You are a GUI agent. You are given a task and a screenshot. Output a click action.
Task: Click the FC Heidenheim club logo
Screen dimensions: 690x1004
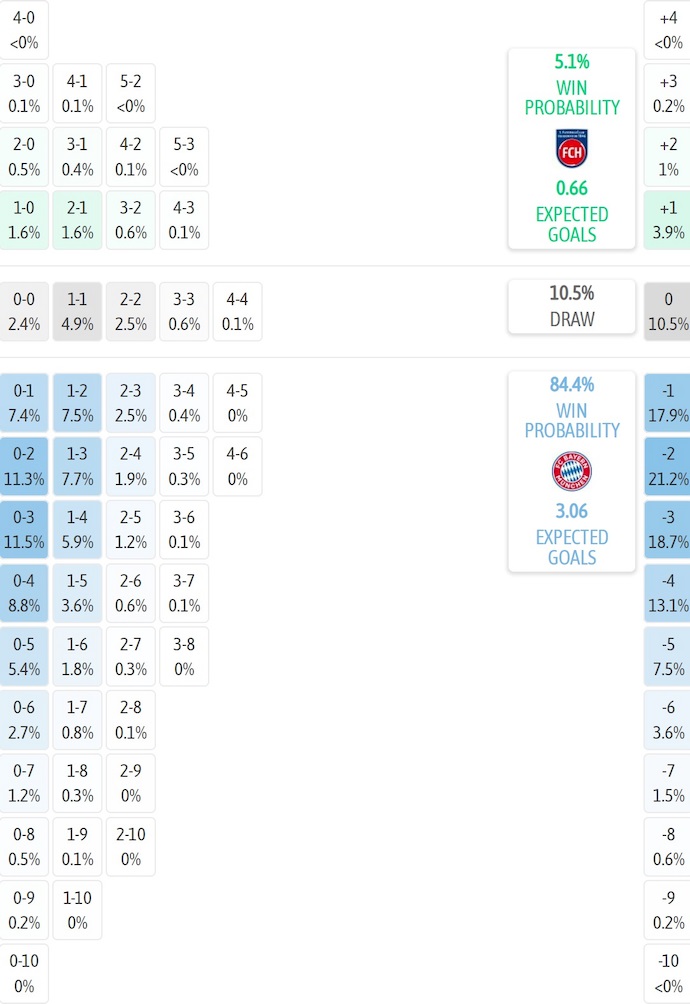click(x=572, y=148)
